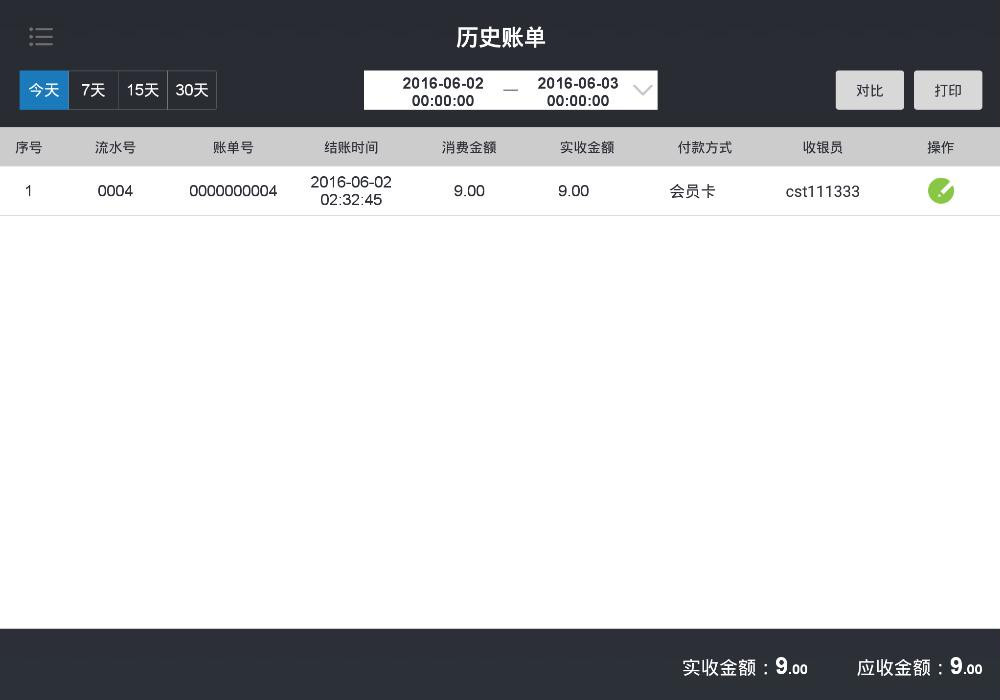Image resolution: width=1000 pixels, height=700 pixels.
Task: Click the 付款方式 column header
Action: (705, 147)
